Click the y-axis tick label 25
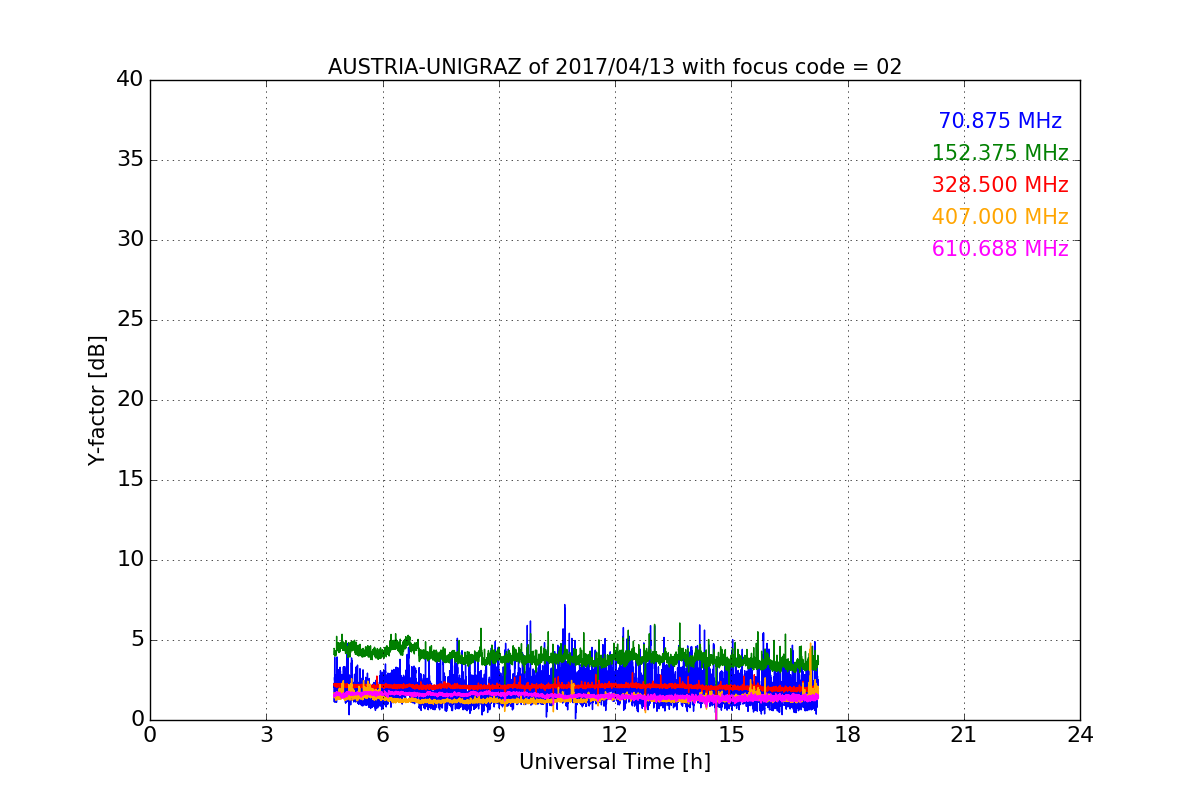This screenshot has width=1200, height=800. click(x=130, y=320)
